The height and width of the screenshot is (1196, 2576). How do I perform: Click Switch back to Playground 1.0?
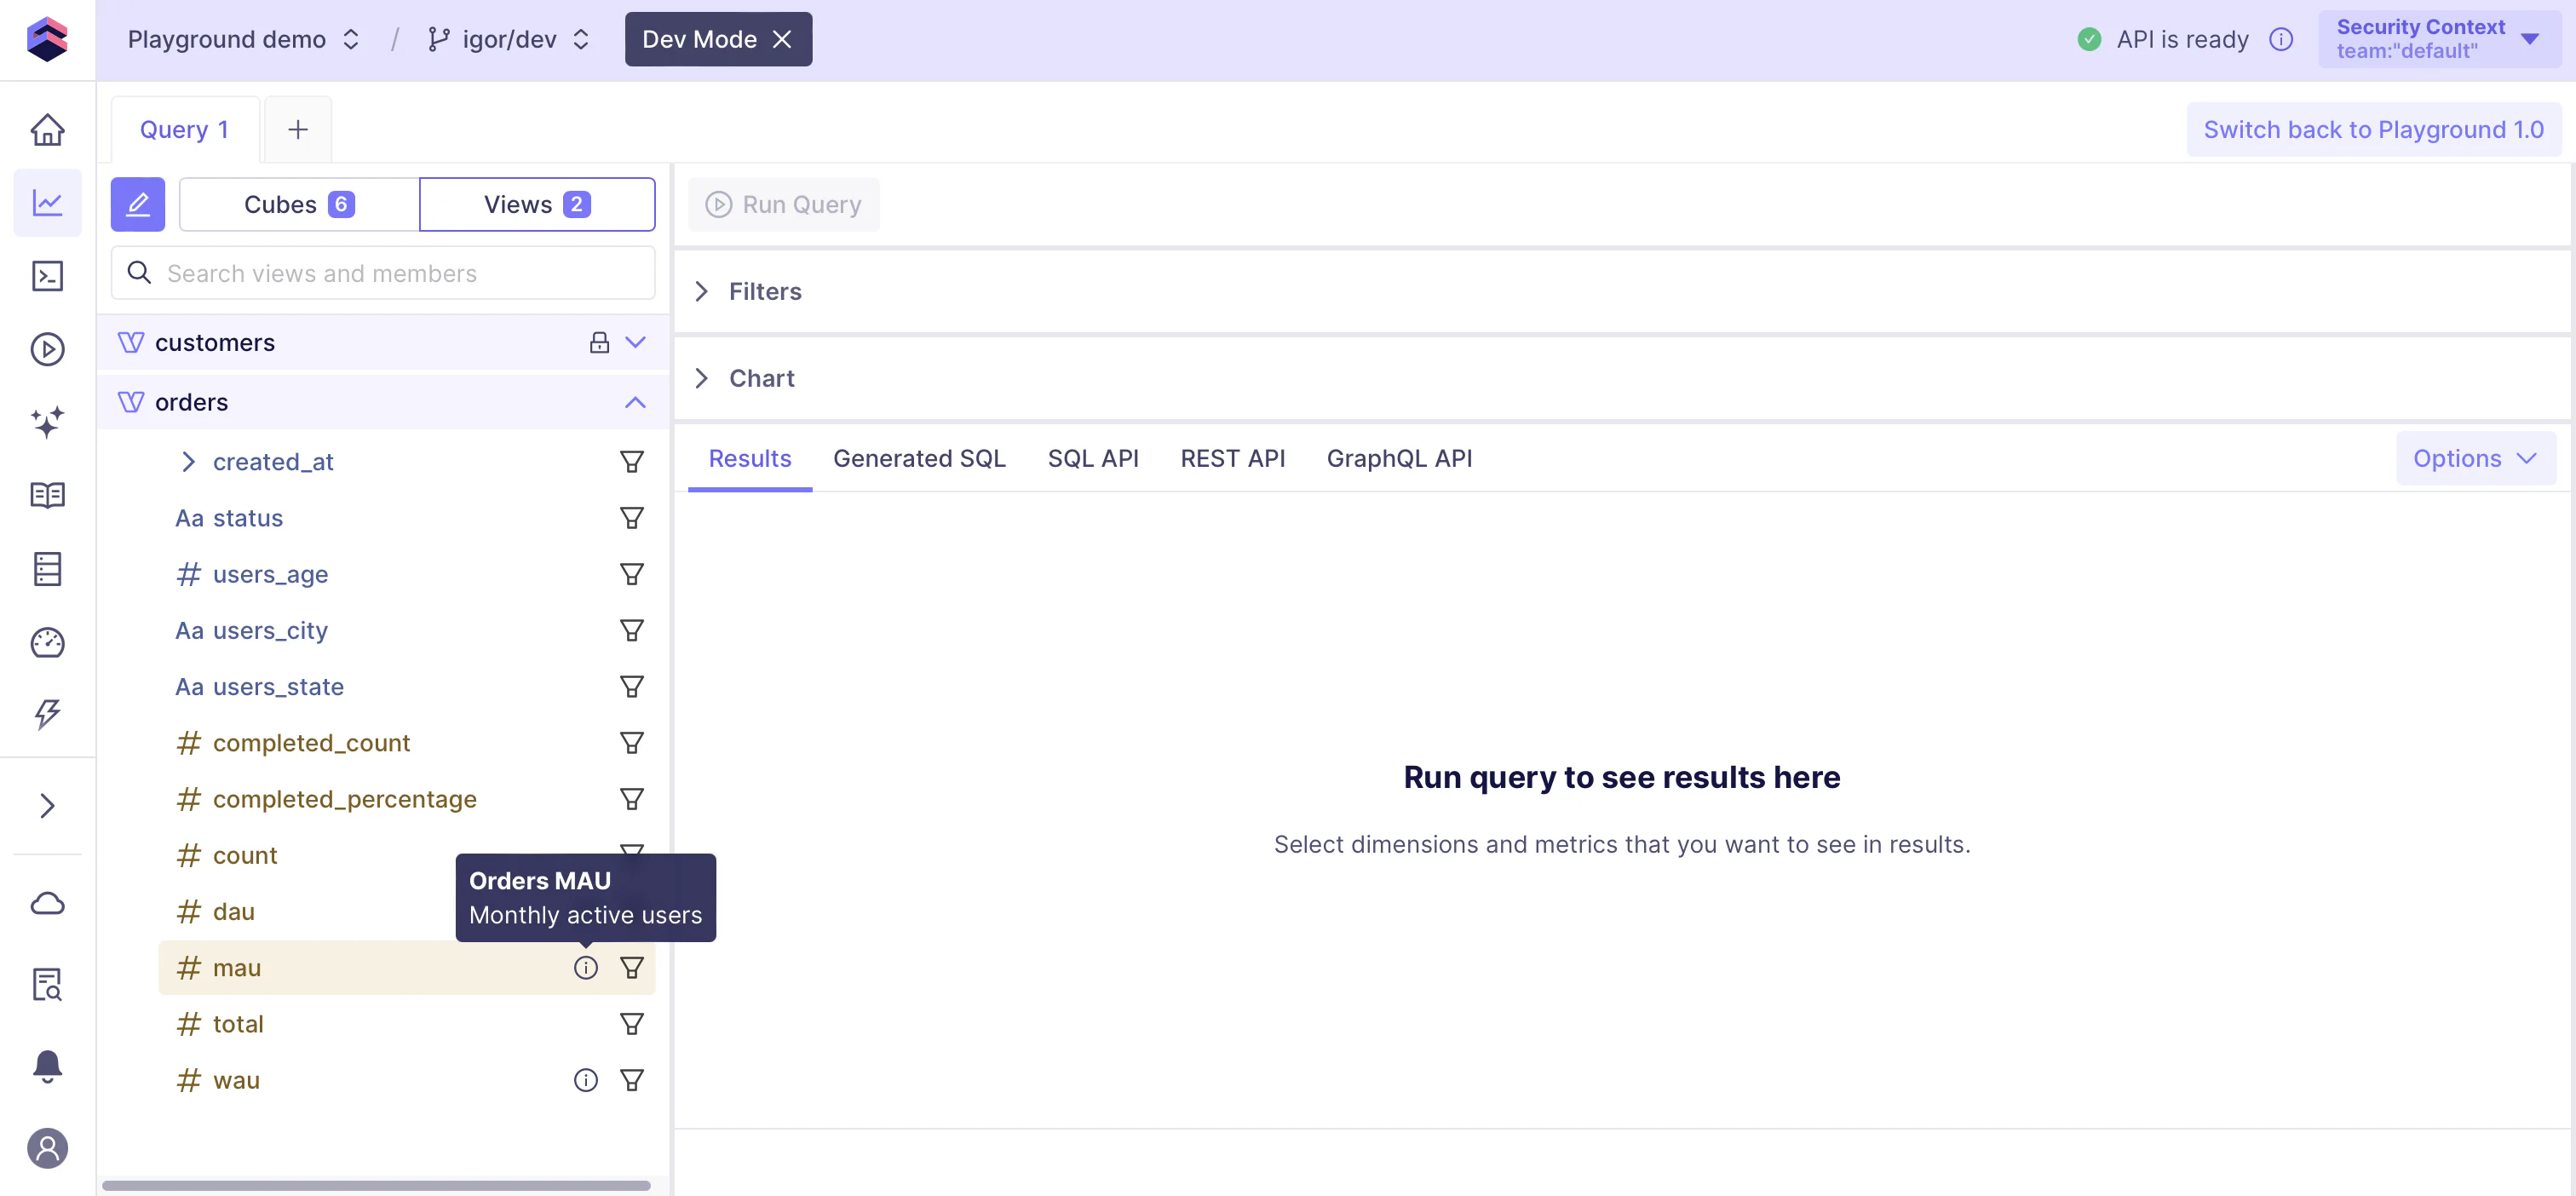(2373, 130)
